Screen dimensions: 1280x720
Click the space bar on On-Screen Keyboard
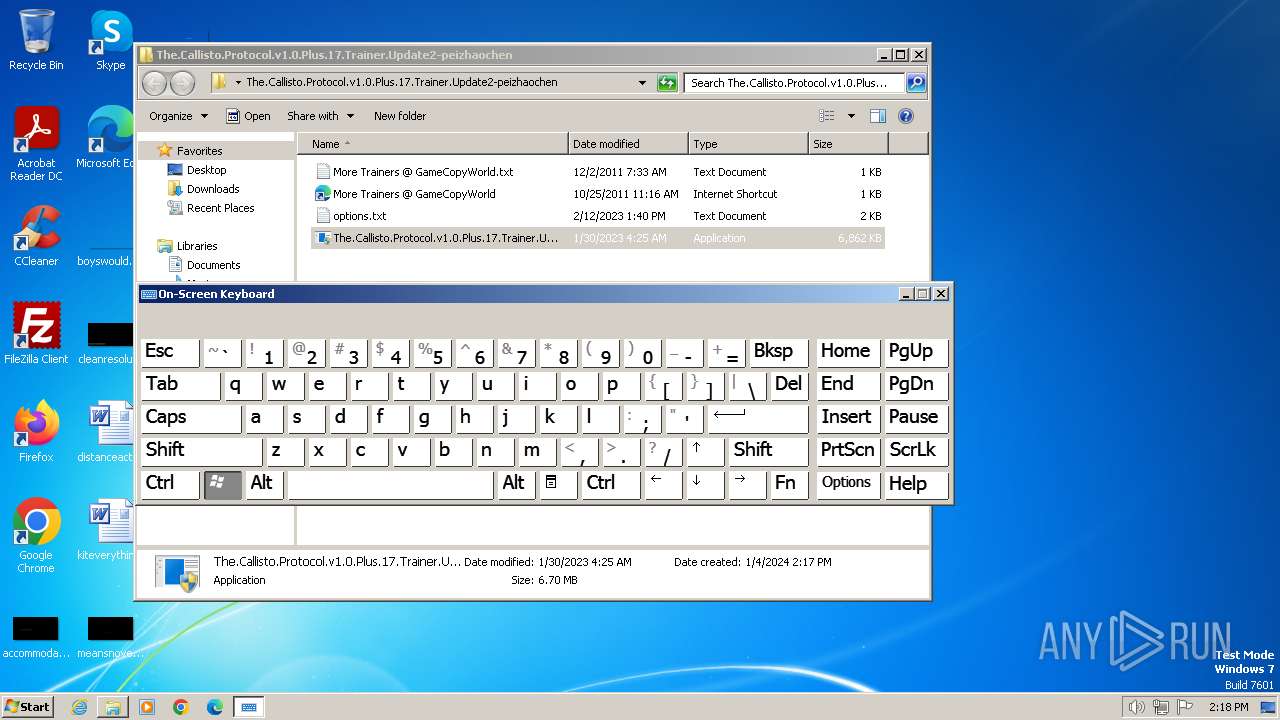pyautogui.click(x=391, y=484)
